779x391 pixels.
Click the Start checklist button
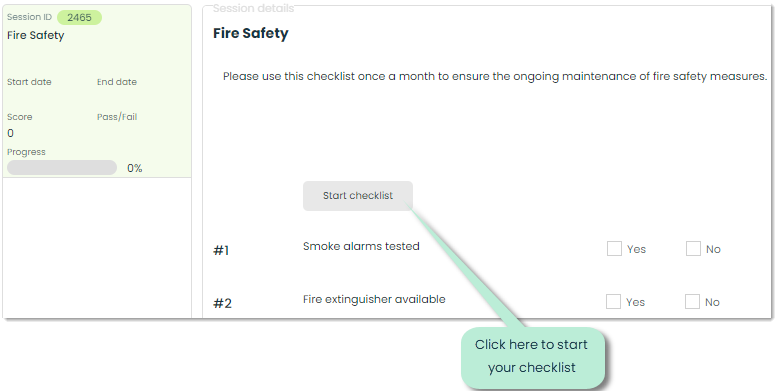click(x=358, y=196)
